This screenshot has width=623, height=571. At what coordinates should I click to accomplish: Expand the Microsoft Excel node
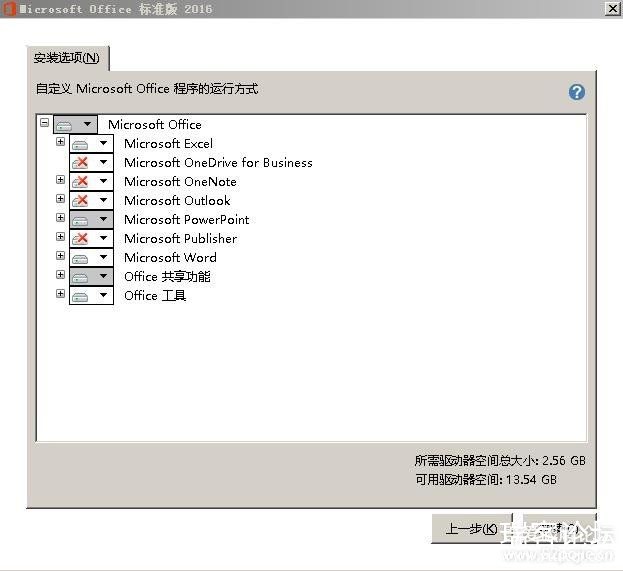coord(60,141)
